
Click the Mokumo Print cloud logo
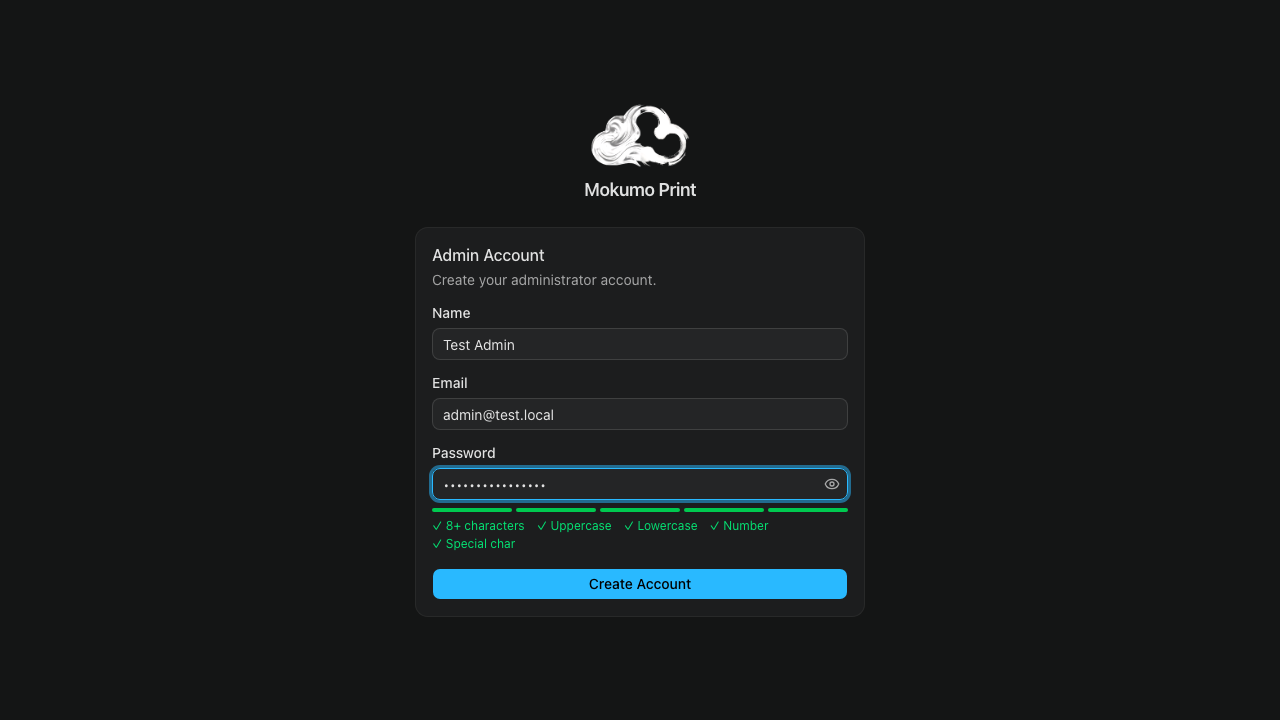click(x=640, y=136)
